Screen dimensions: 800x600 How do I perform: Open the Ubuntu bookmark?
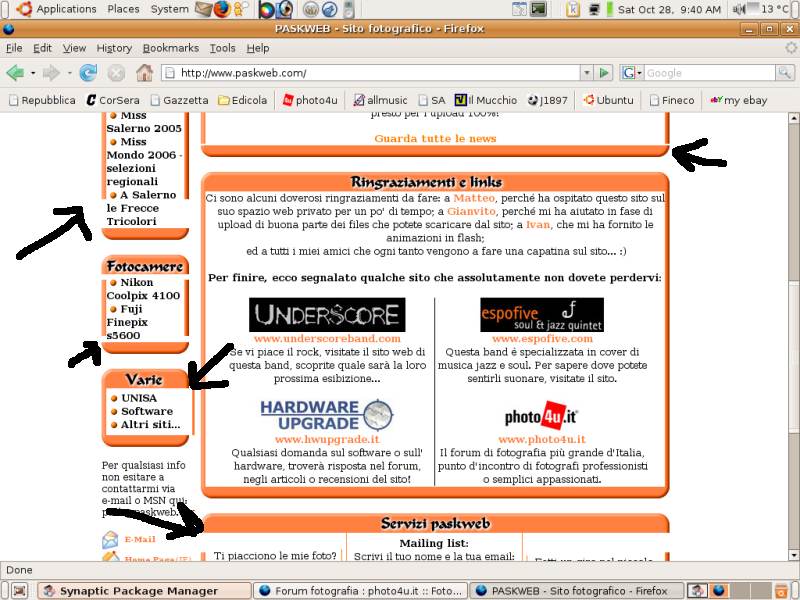coord(609,100)
